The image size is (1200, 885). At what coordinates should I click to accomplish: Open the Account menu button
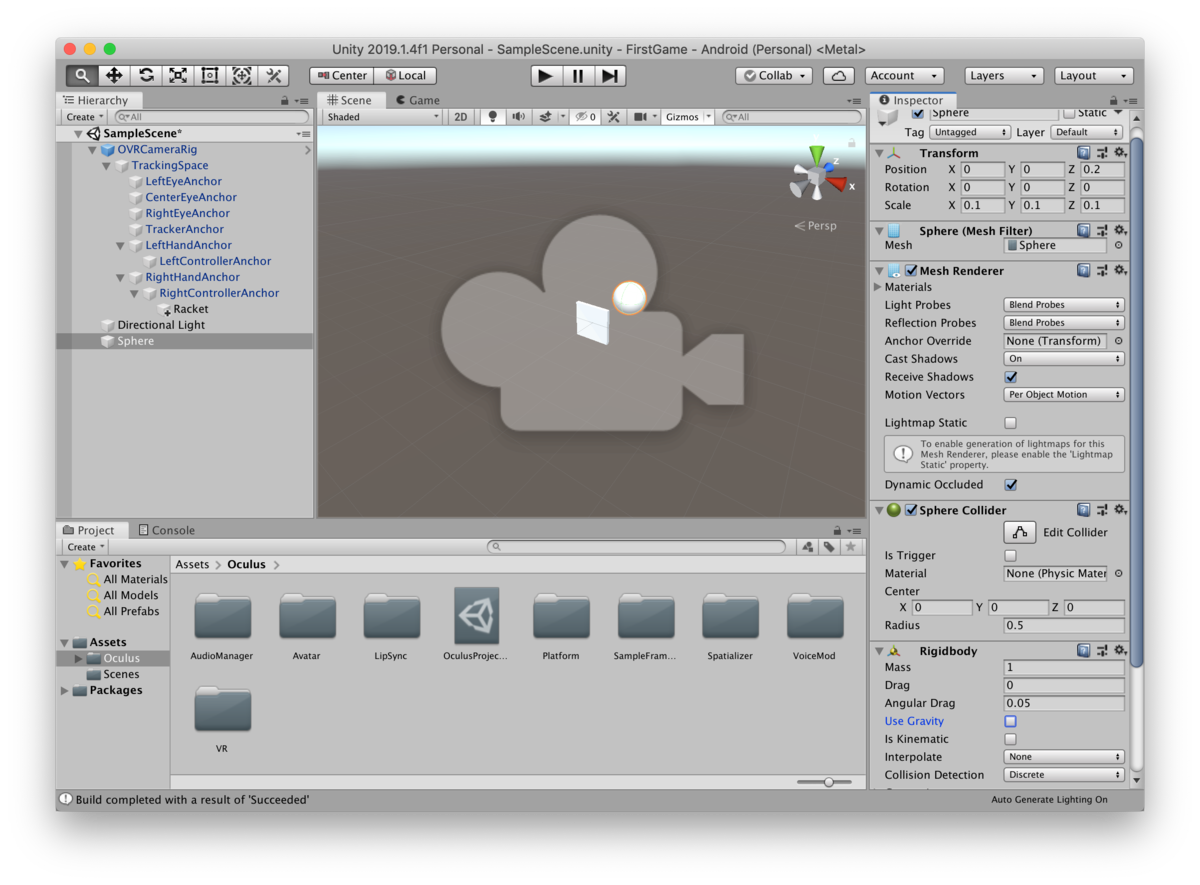(x=905, y=76)
